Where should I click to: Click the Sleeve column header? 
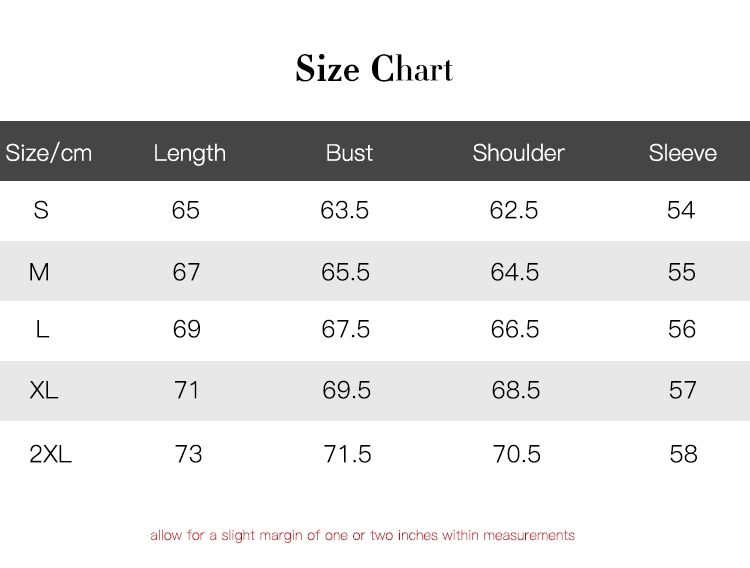(682, 153)
